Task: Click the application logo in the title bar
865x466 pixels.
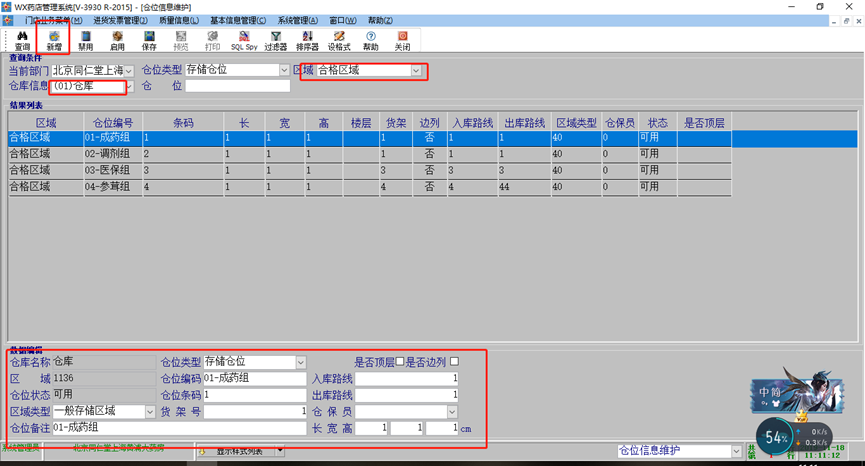Action: point(7,7)
